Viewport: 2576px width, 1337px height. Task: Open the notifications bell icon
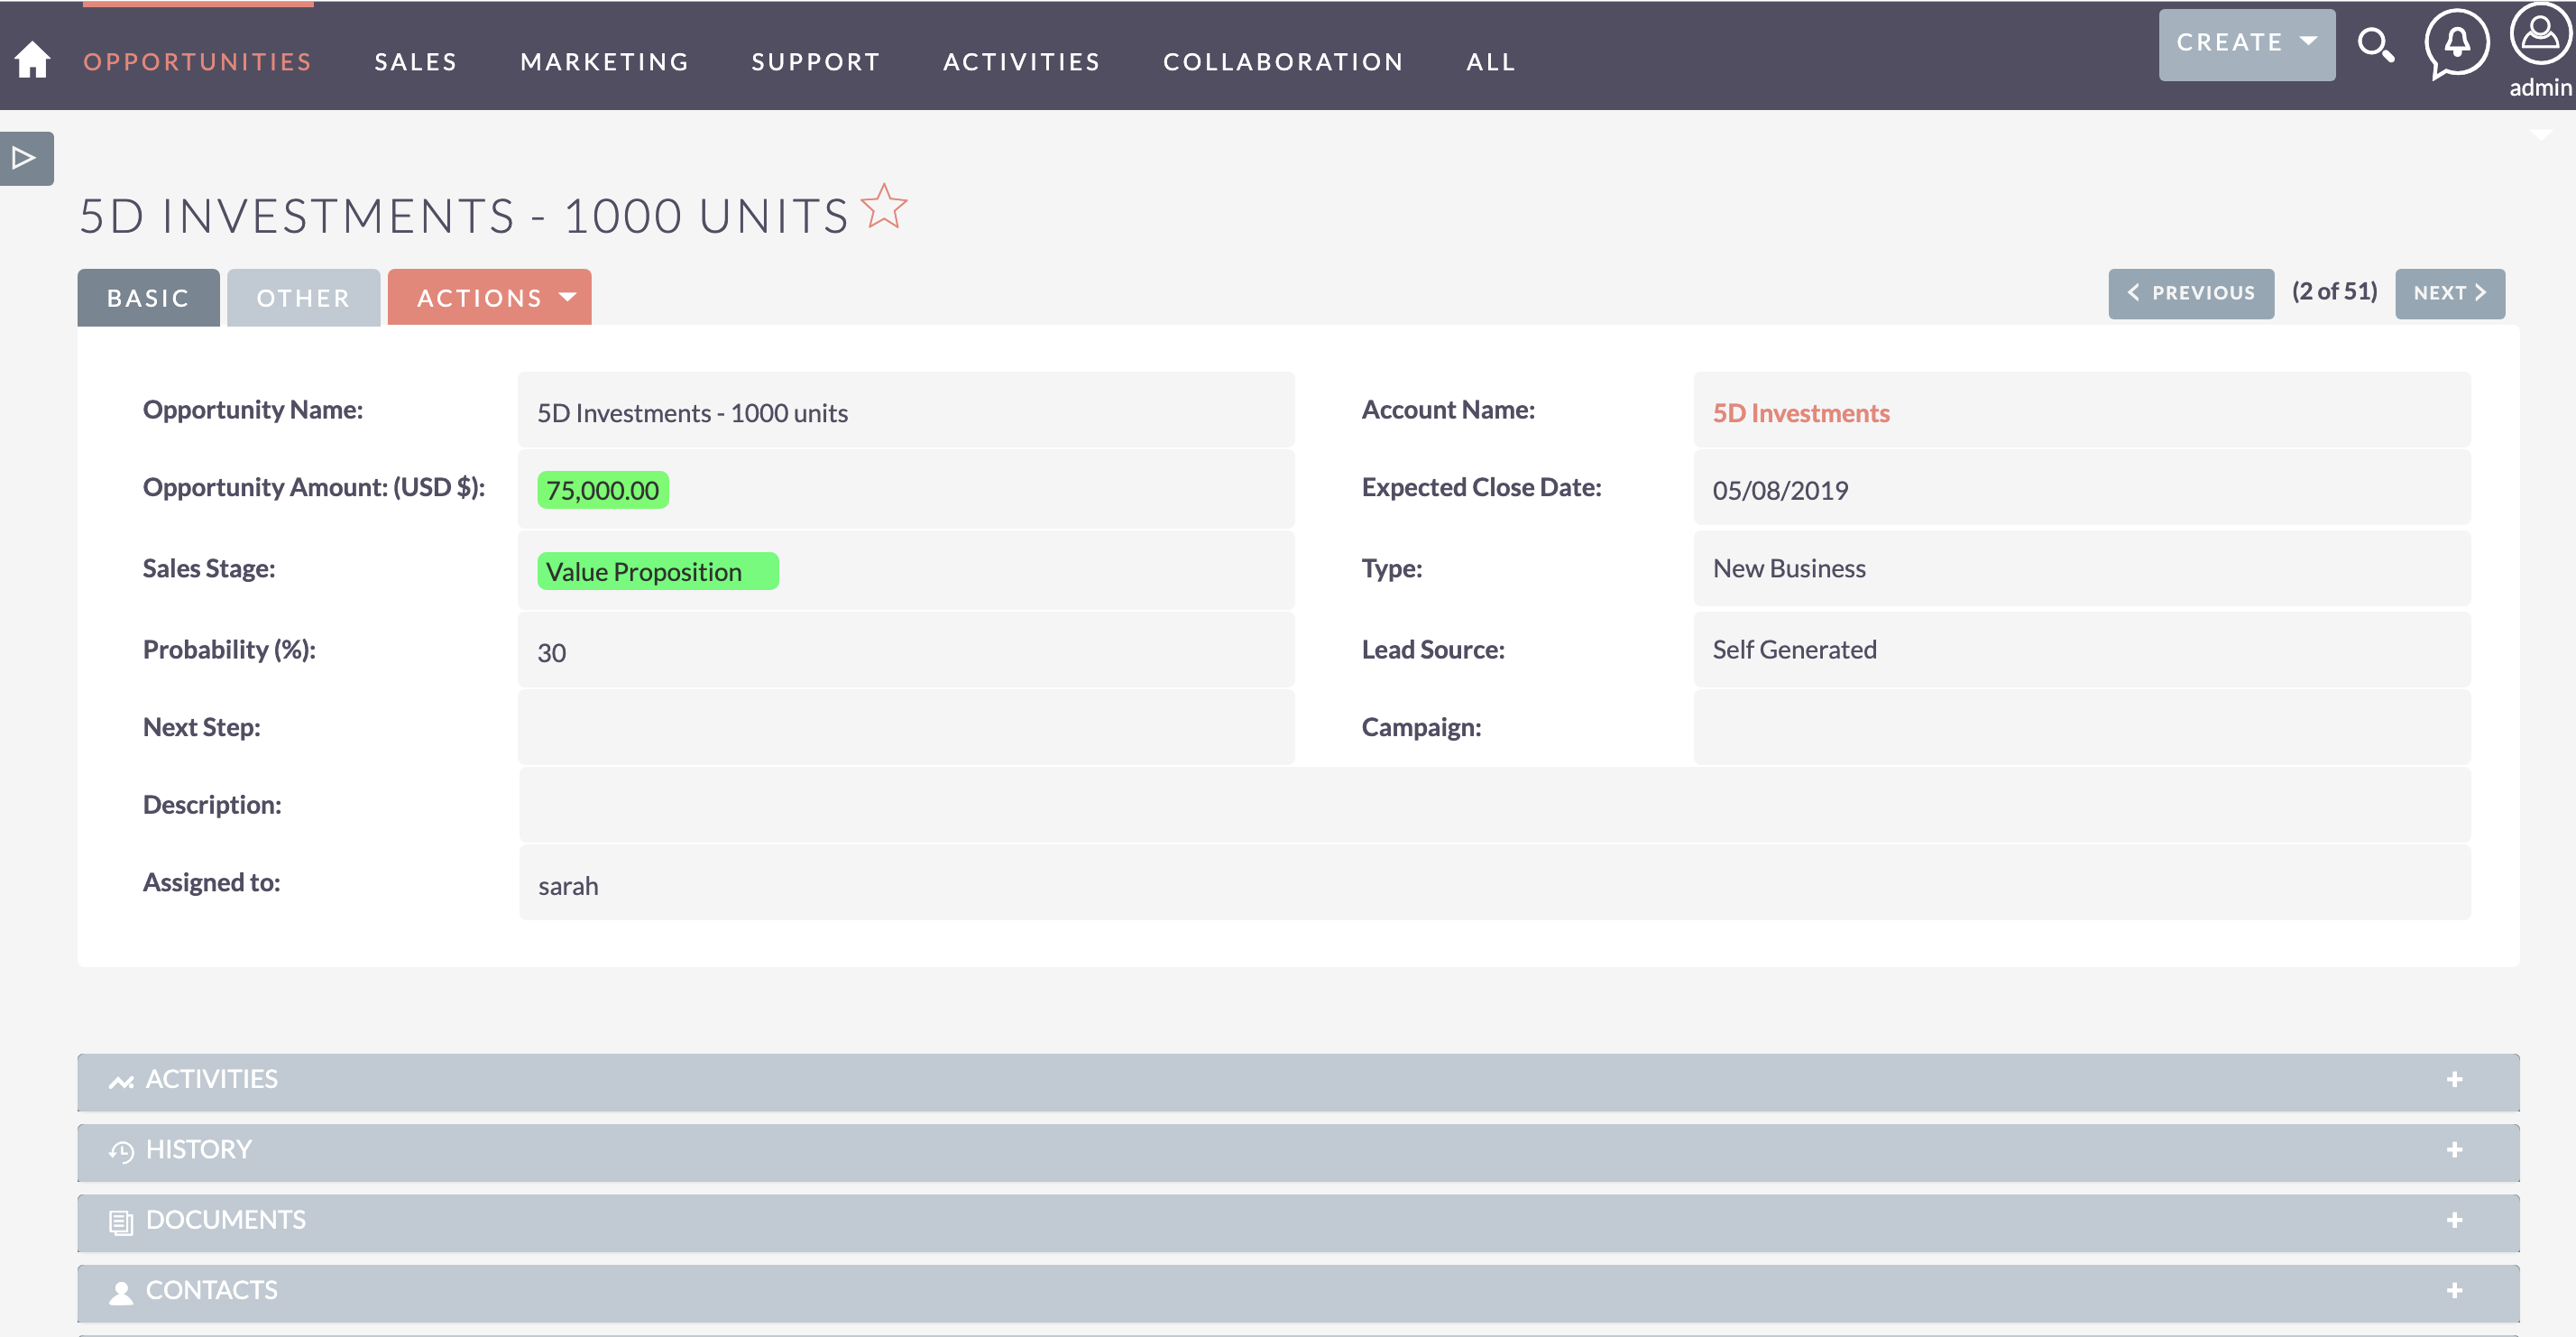(x=2456, y=44)
